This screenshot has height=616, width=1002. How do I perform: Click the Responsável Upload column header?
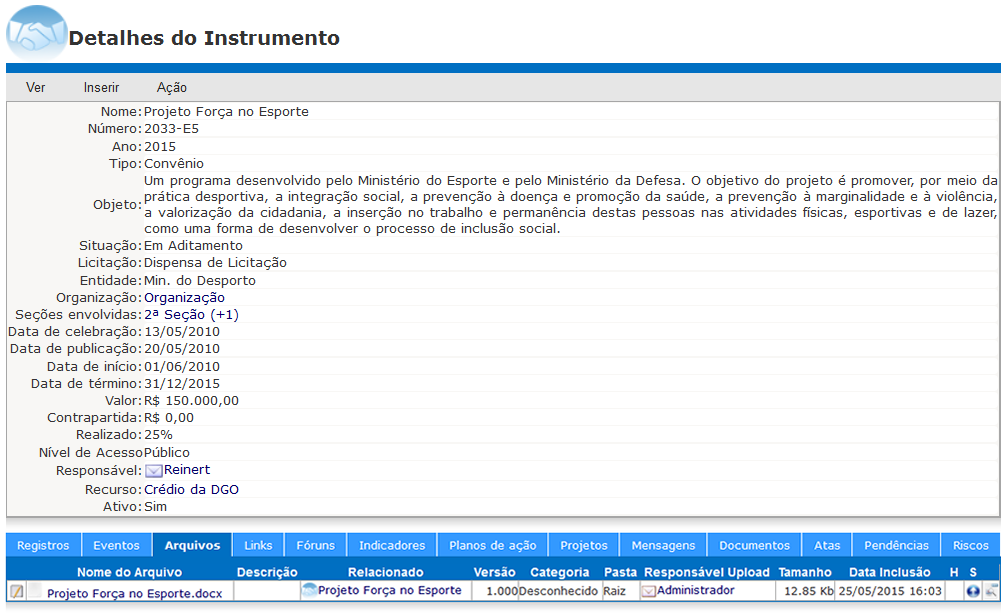pos(706,573)
